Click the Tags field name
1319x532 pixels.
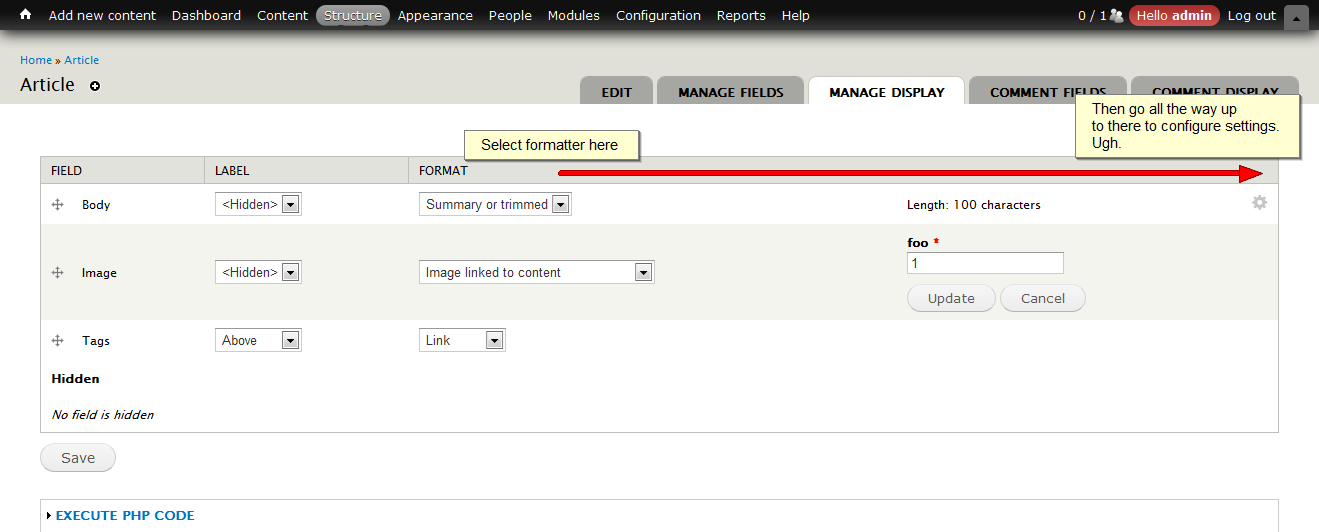pyautogui.click(x=96, y=341)
